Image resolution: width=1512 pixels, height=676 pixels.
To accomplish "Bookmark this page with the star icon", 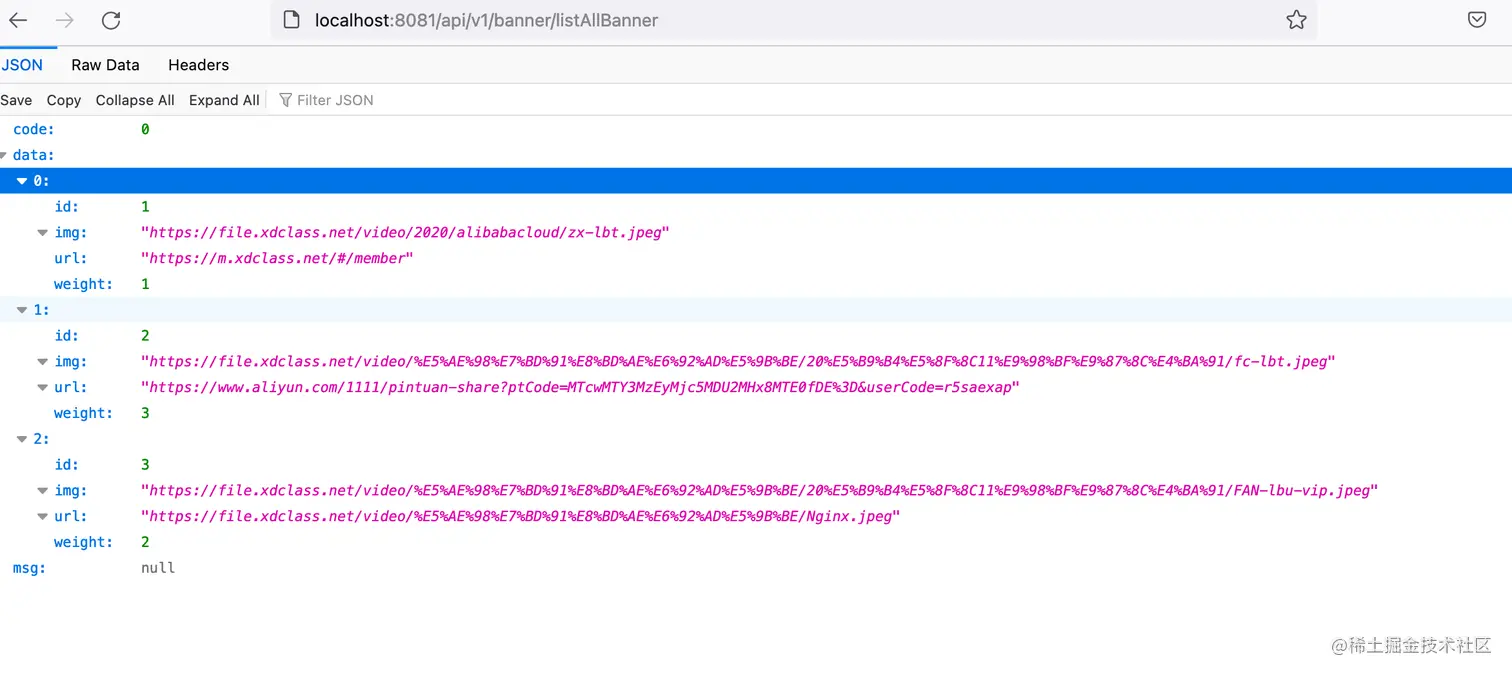I will [x=1296, y=20].
